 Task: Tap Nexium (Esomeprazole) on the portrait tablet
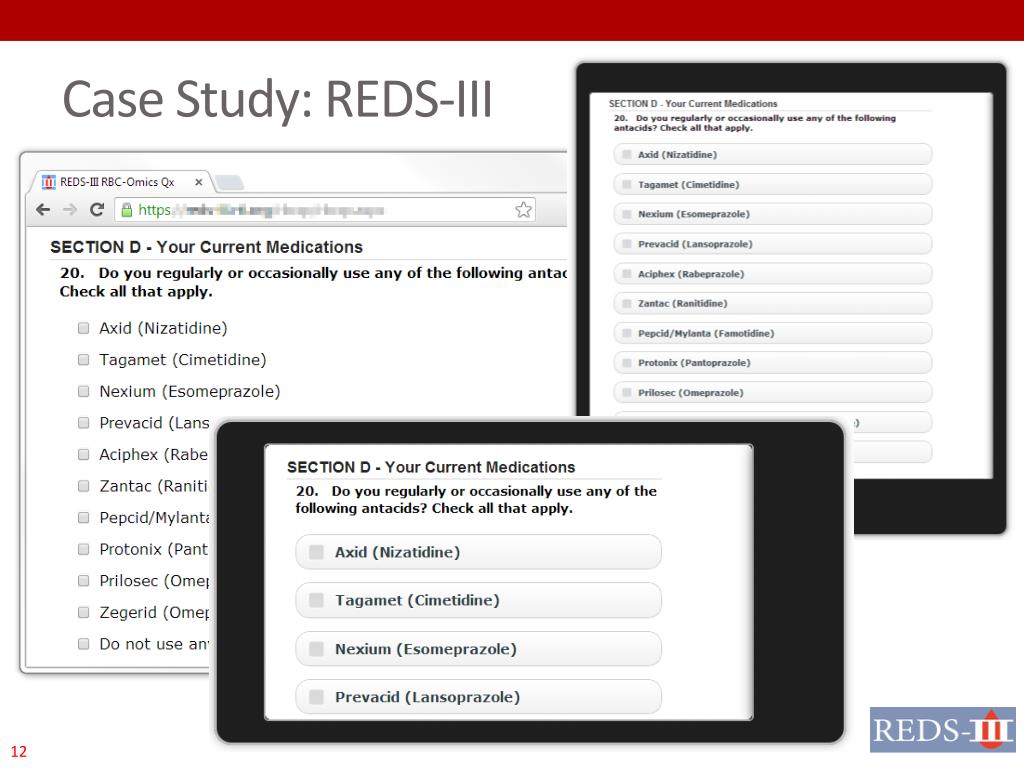tap(773, 214)
